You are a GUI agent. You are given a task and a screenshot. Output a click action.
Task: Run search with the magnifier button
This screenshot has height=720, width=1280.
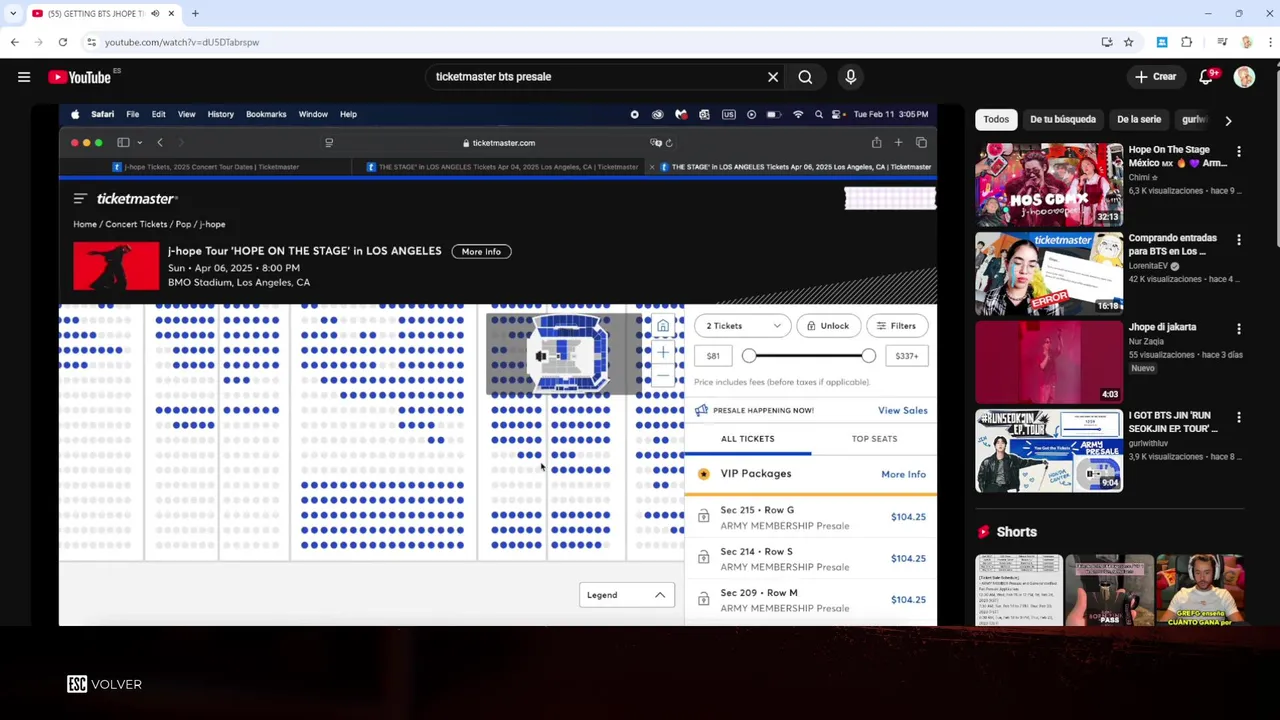point(805,77)
